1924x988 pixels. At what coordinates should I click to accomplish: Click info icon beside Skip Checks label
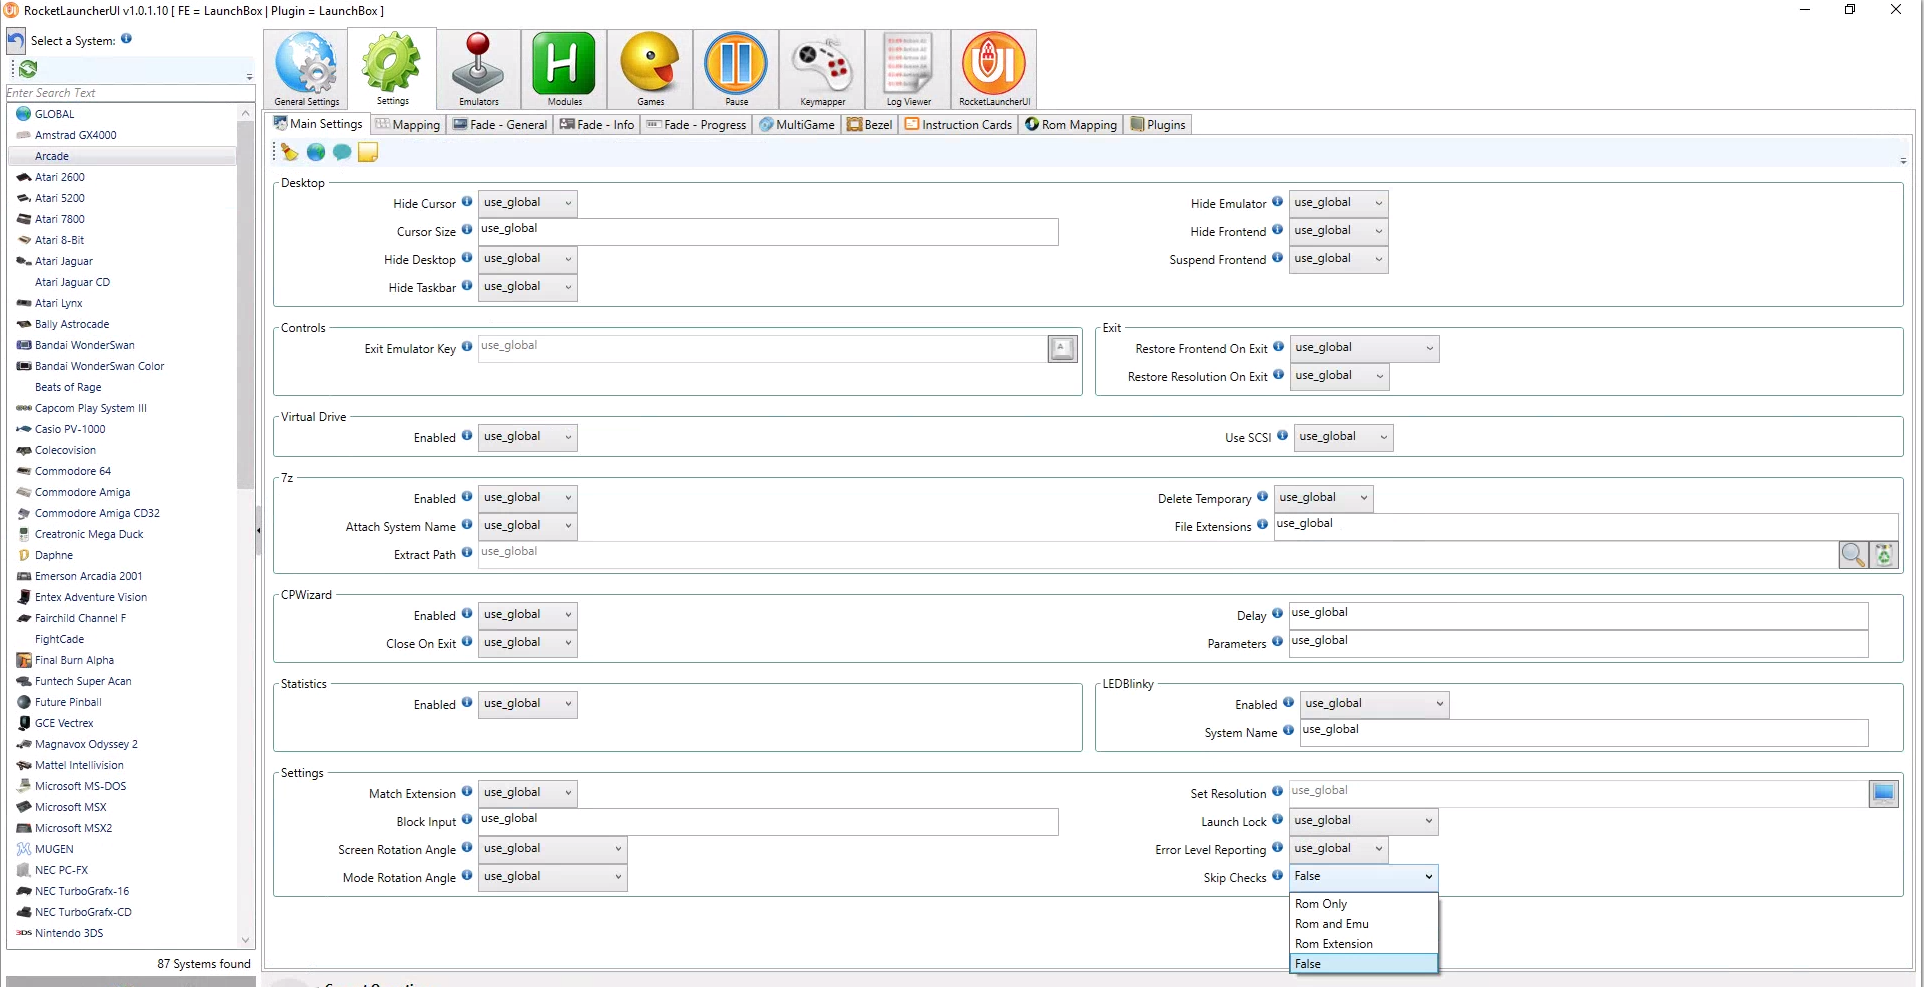coord(1277,876)
